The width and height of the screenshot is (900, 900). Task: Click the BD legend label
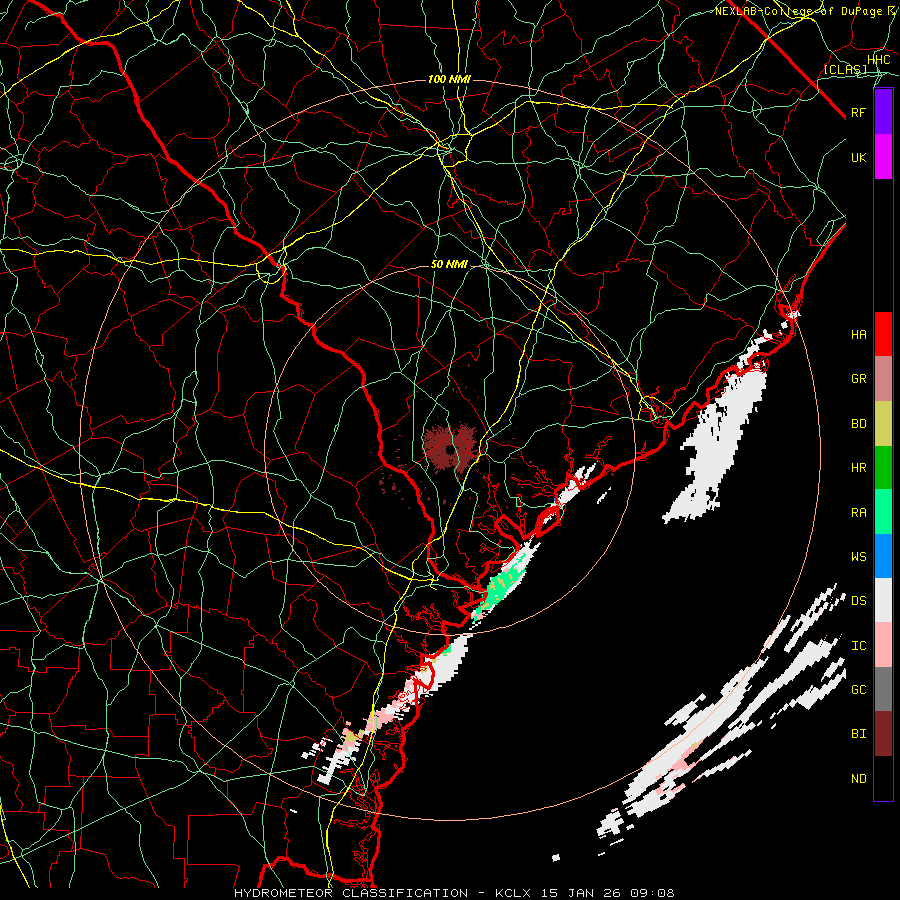coord(859,424)
